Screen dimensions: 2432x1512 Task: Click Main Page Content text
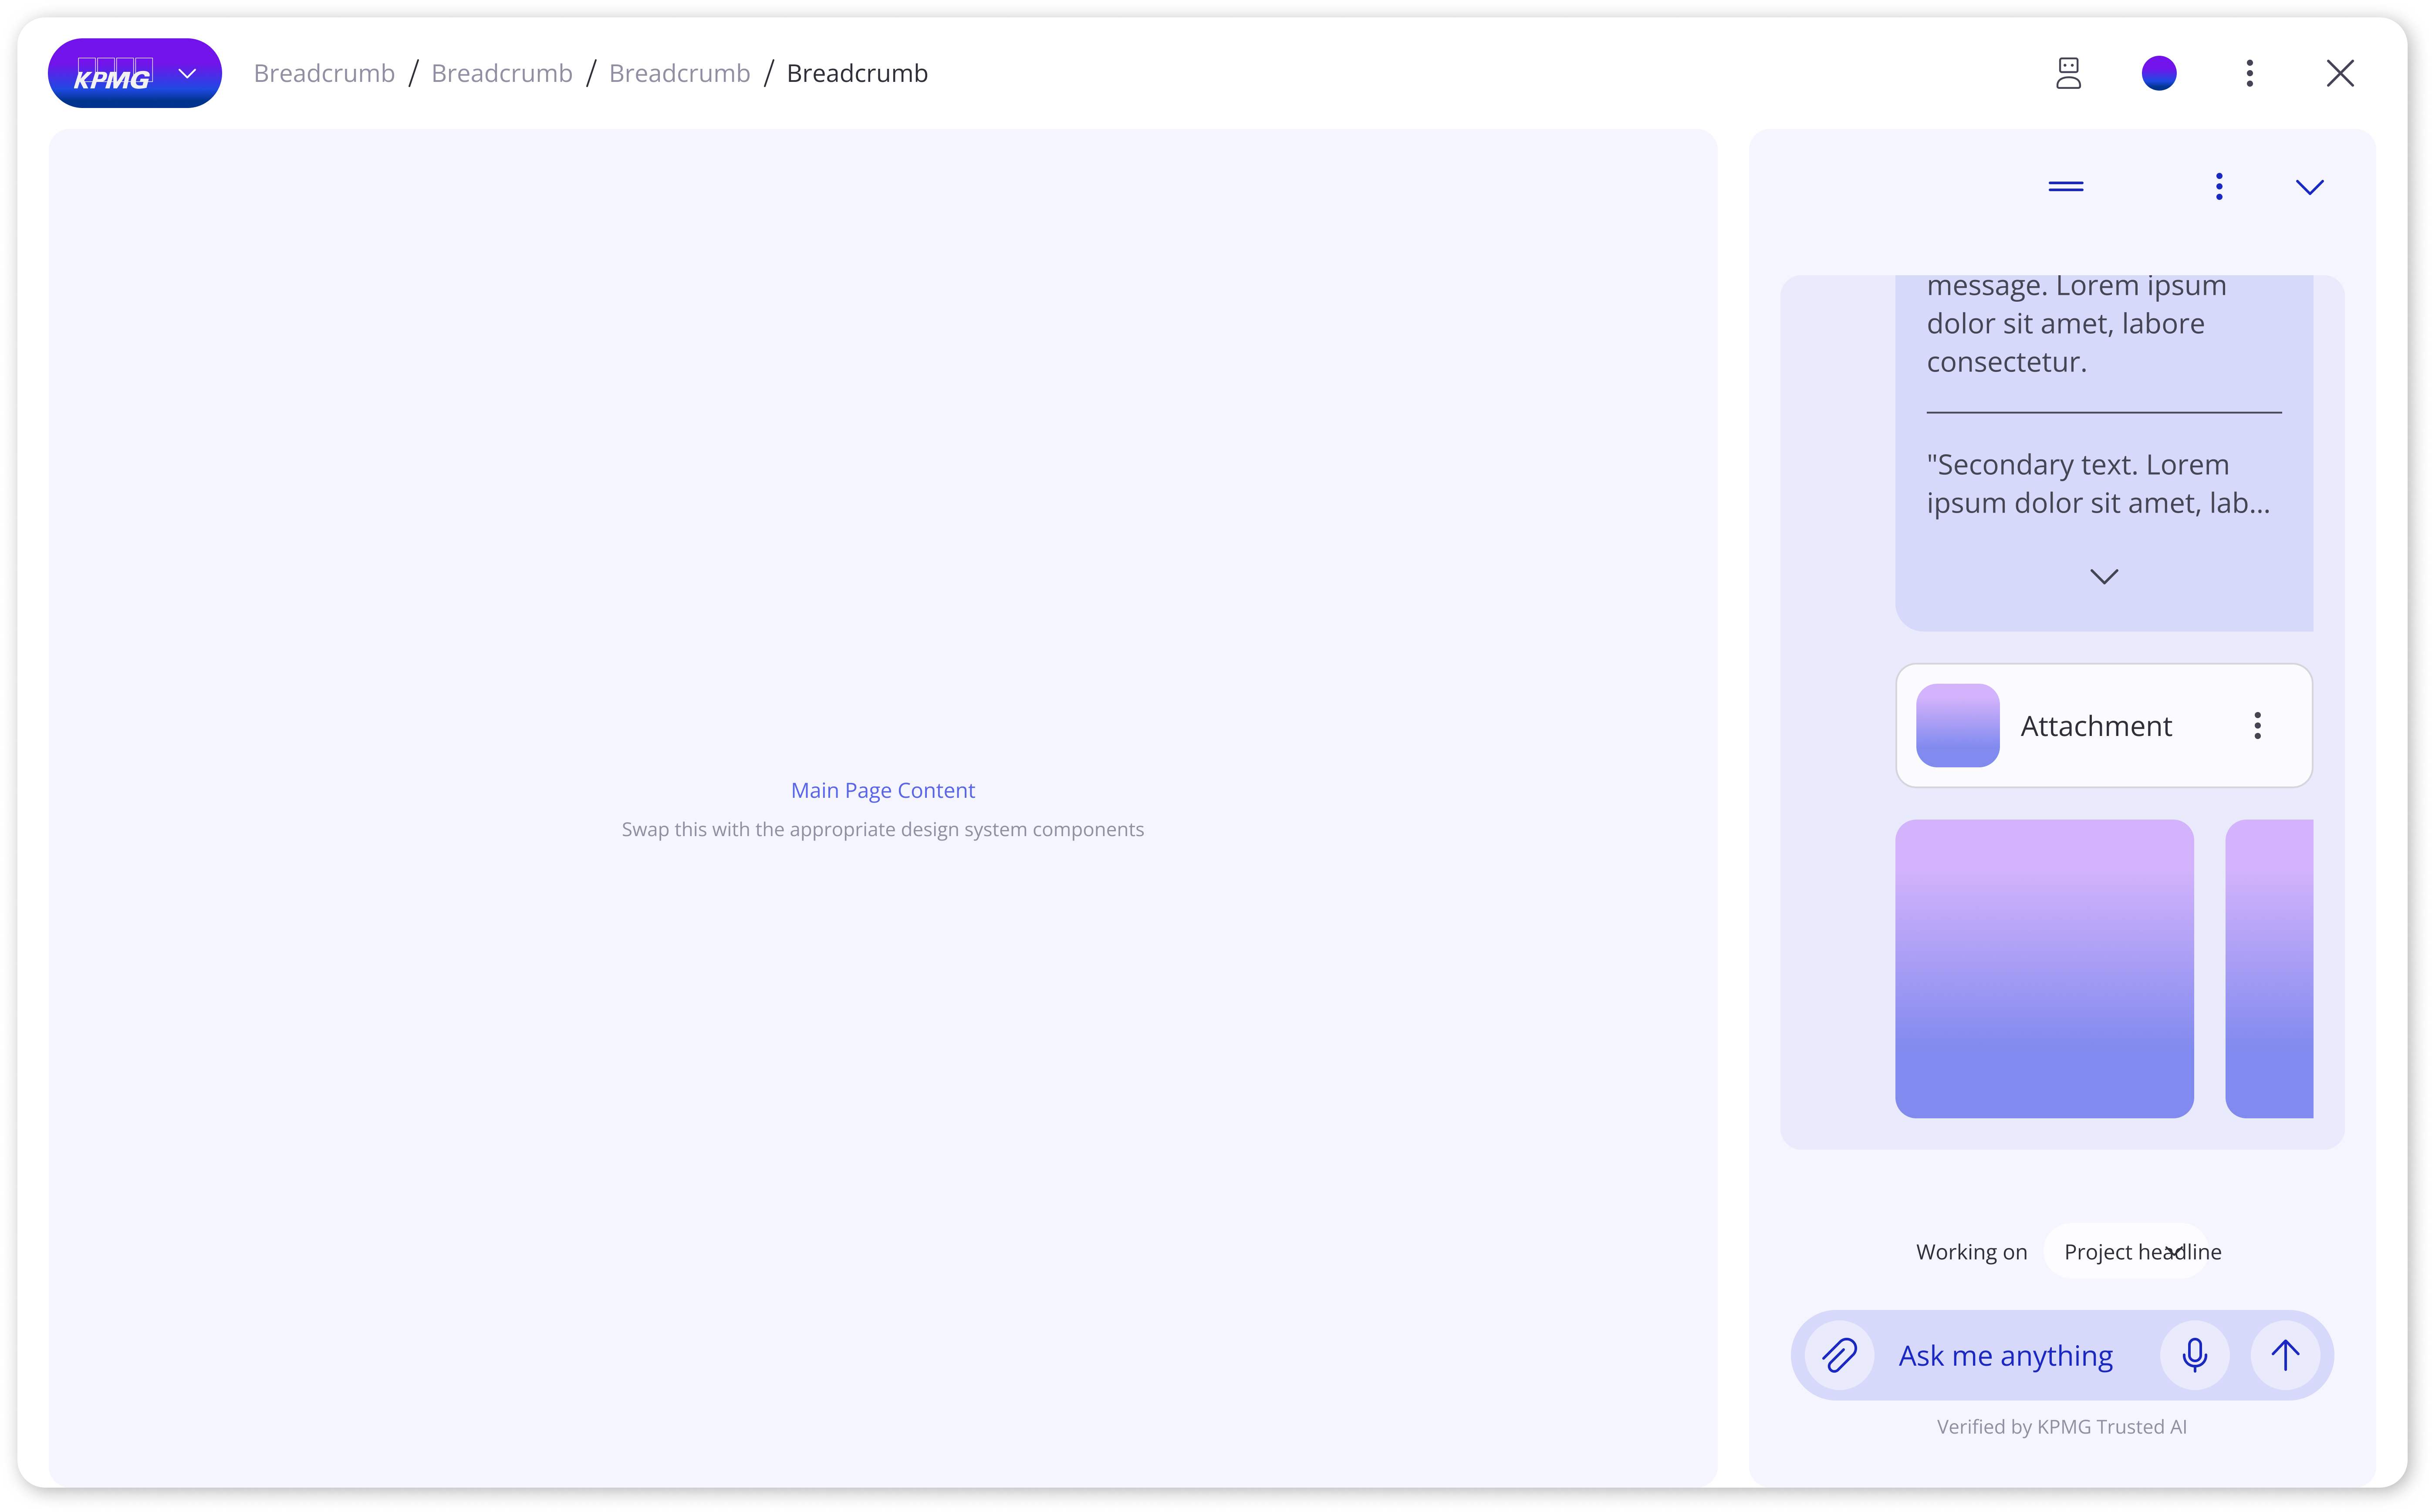(882, 790)
